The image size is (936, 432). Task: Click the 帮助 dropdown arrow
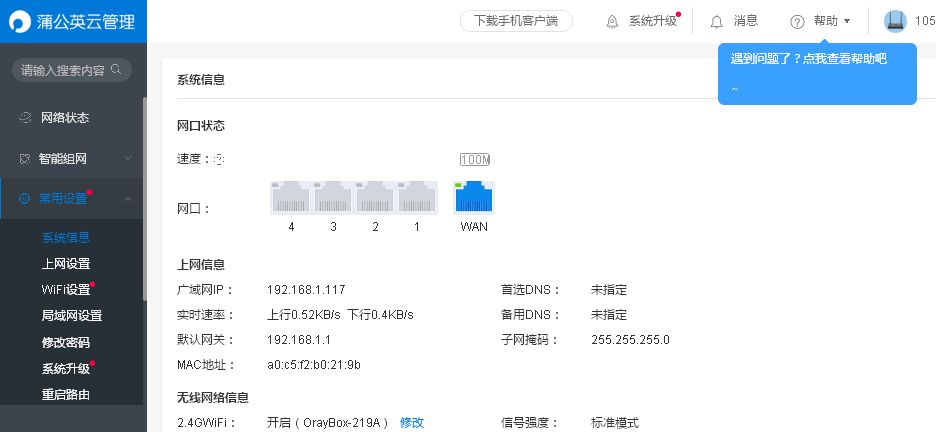[847, 21]
